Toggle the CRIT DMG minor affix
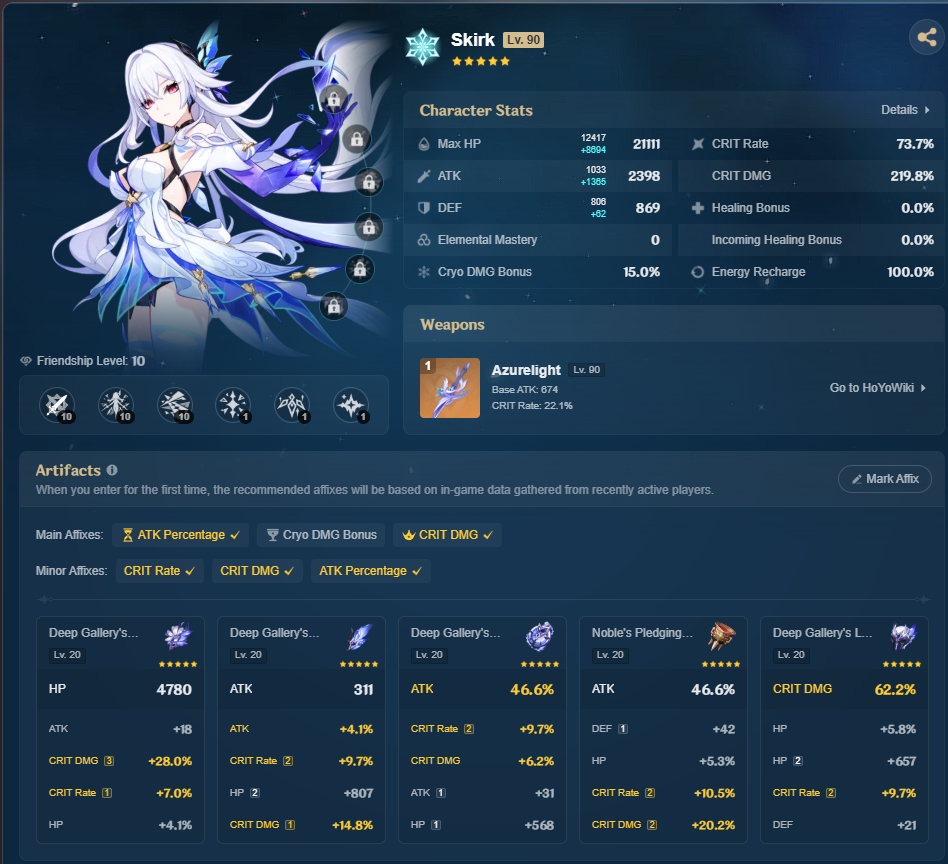Image resolution: width=948 pixels, height=864 pixels. point(257,571)
